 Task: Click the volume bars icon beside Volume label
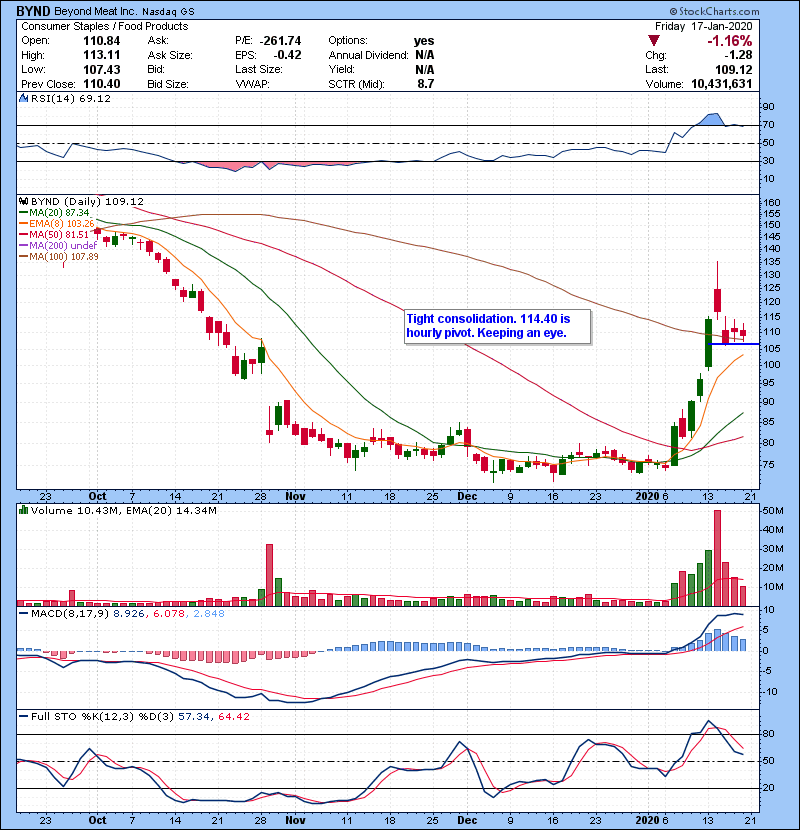pos(23,510)
